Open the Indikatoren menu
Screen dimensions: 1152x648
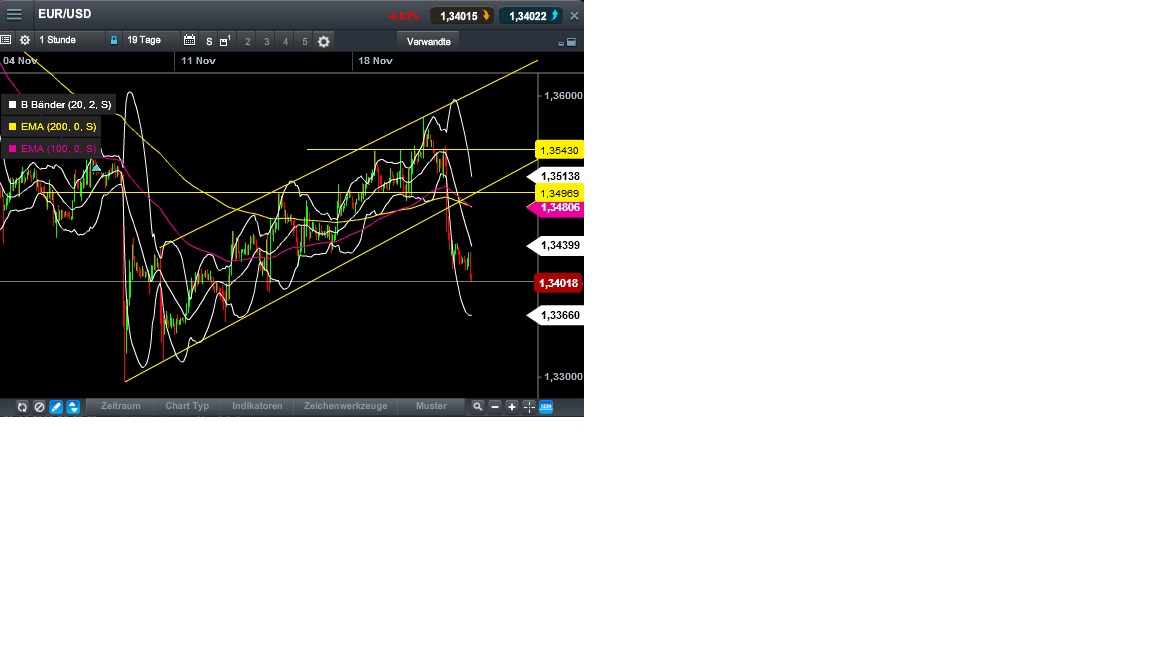click(256, 406)
